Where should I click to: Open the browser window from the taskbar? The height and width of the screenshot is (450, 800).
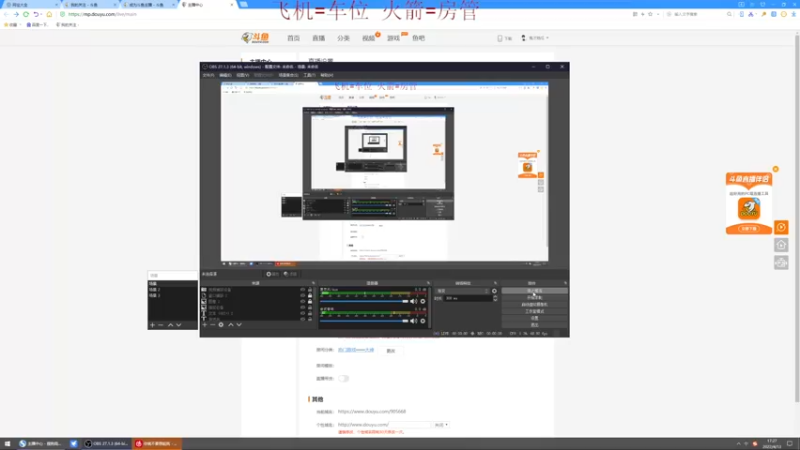[x=40, y=443]
